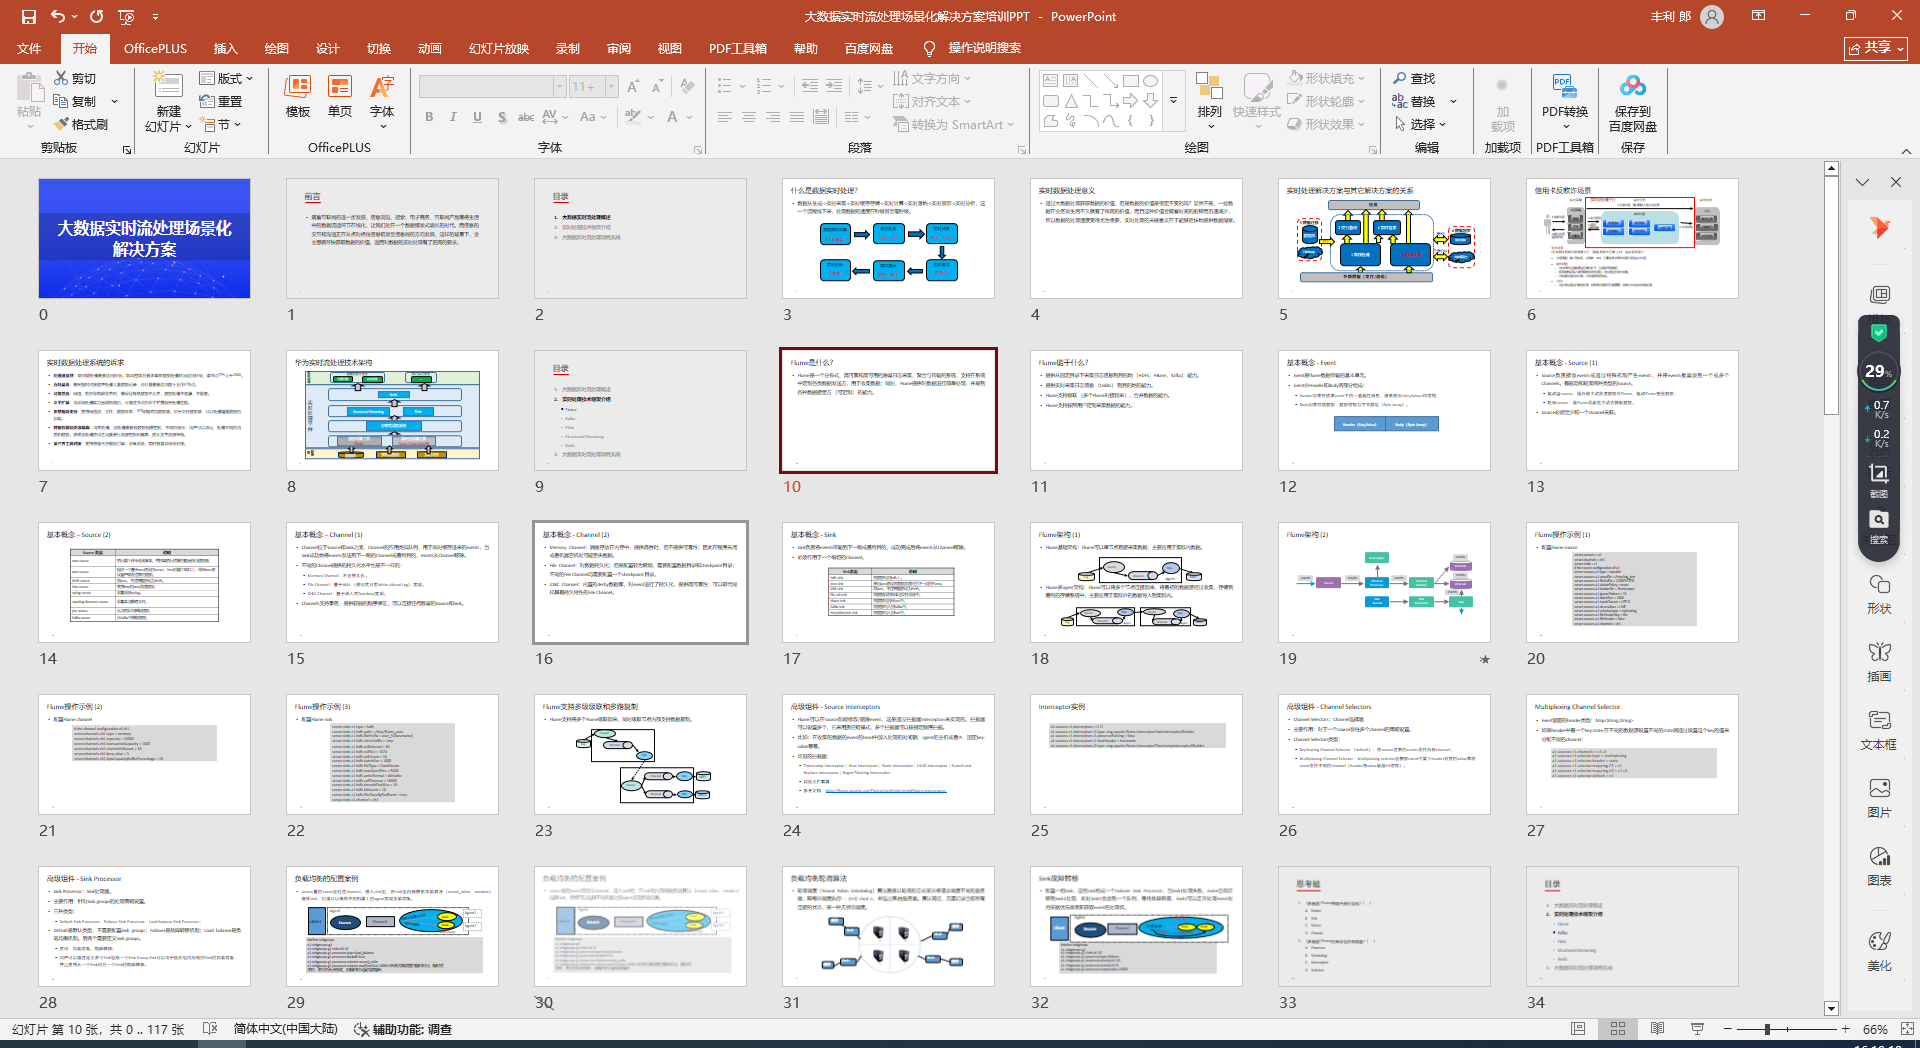Switch to Normal view in status bar

(x=1578, y=1029)
